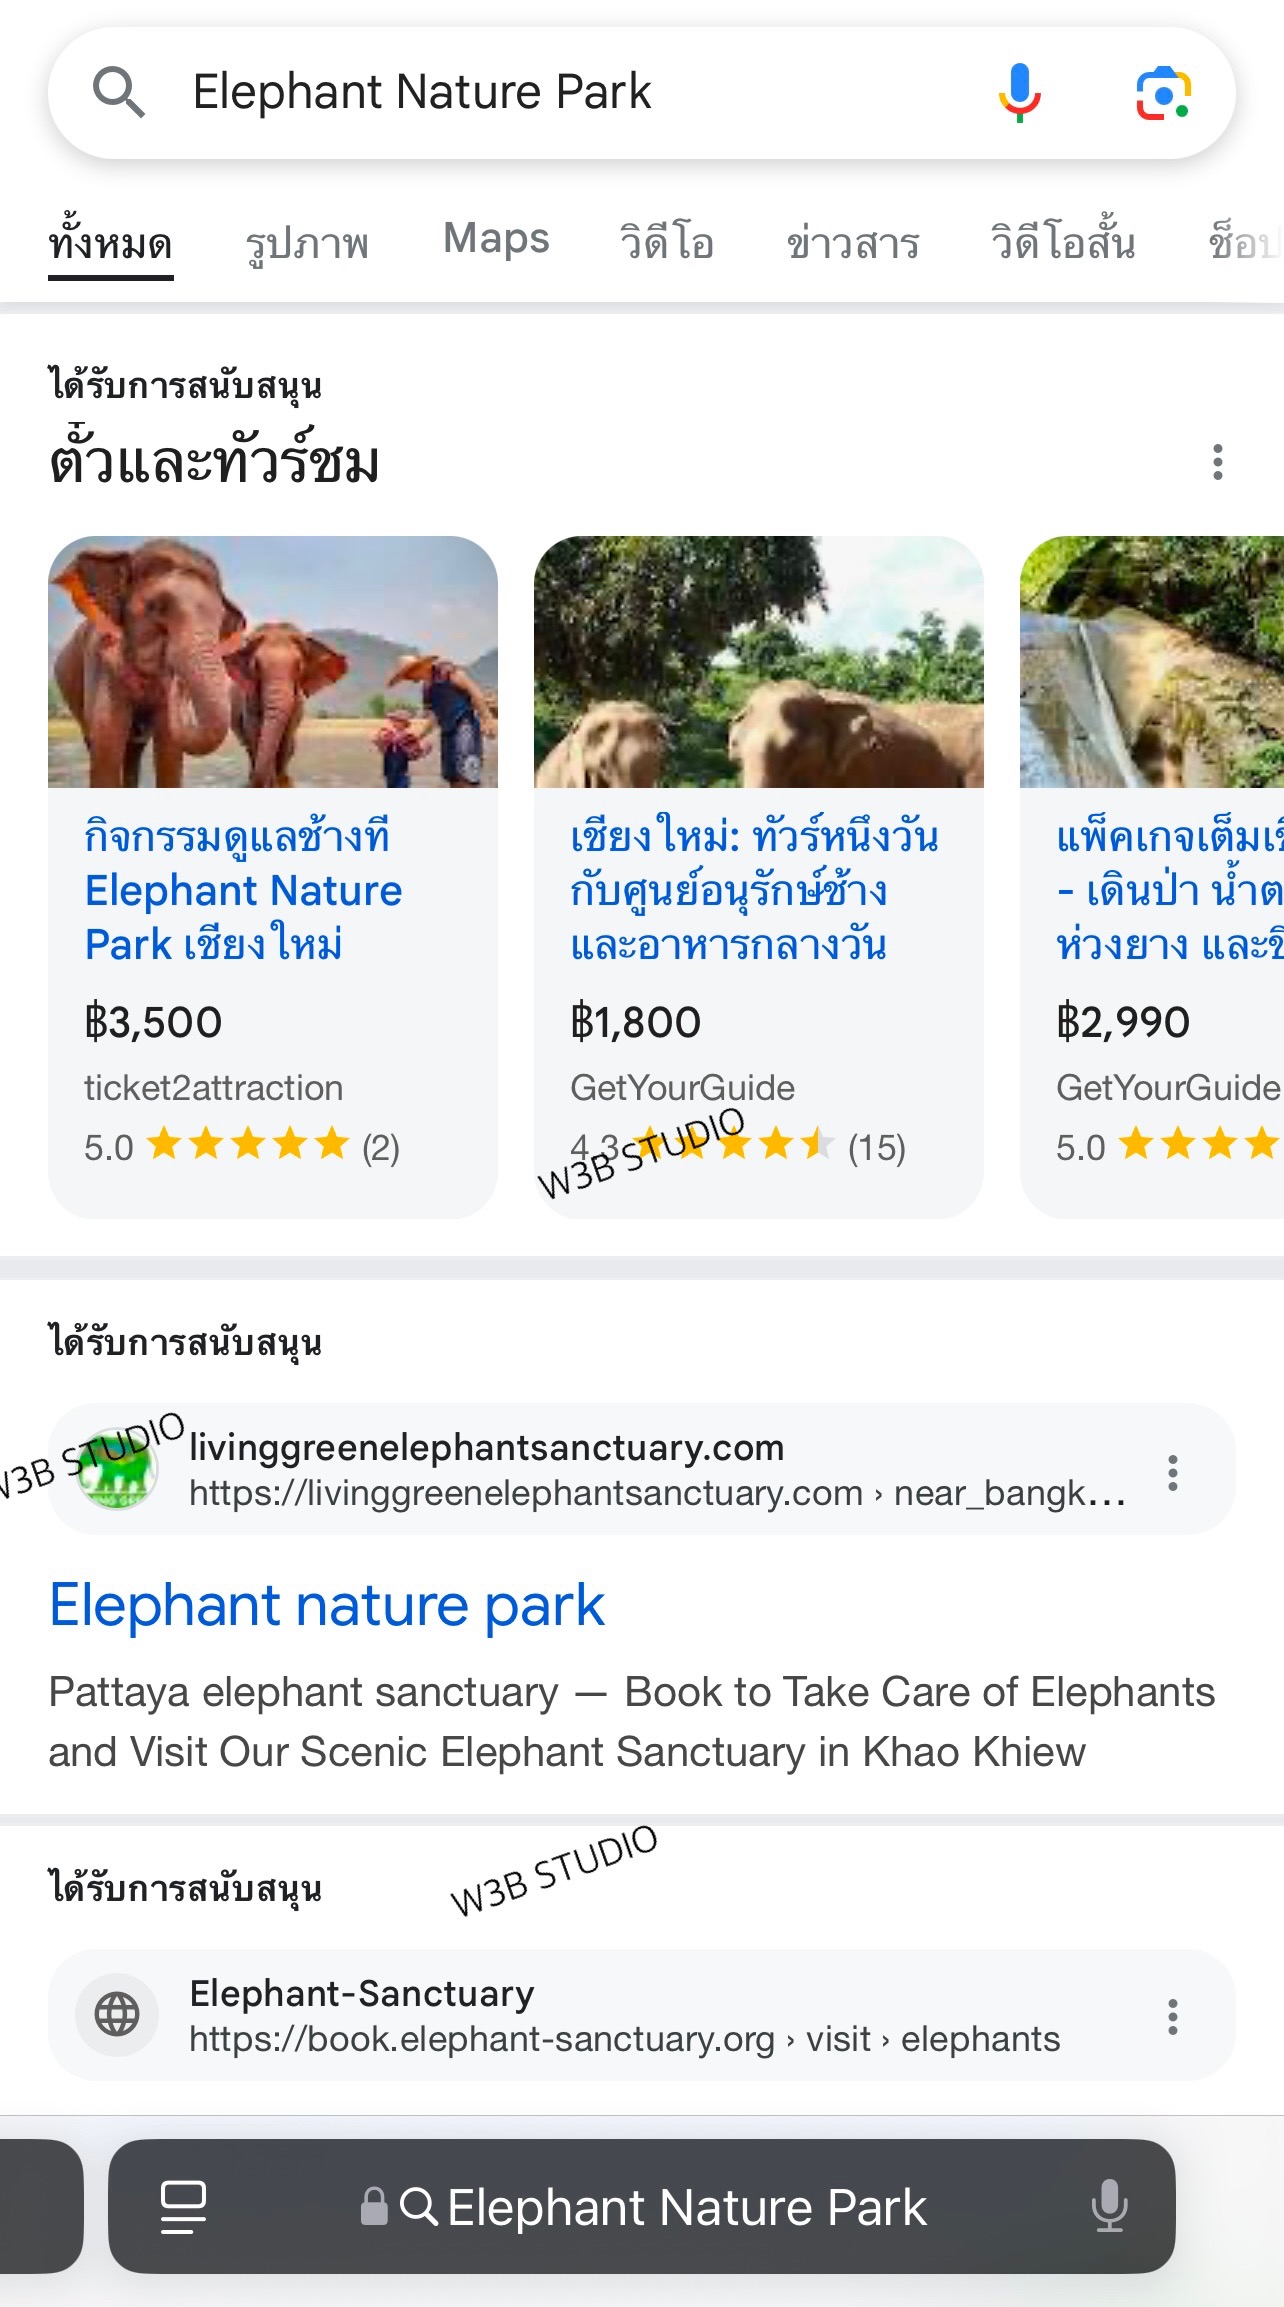Open Google Lens camera search
Image resolution: width=1284 pixels, height=2307 pixels.
(x=1162, y=94)
